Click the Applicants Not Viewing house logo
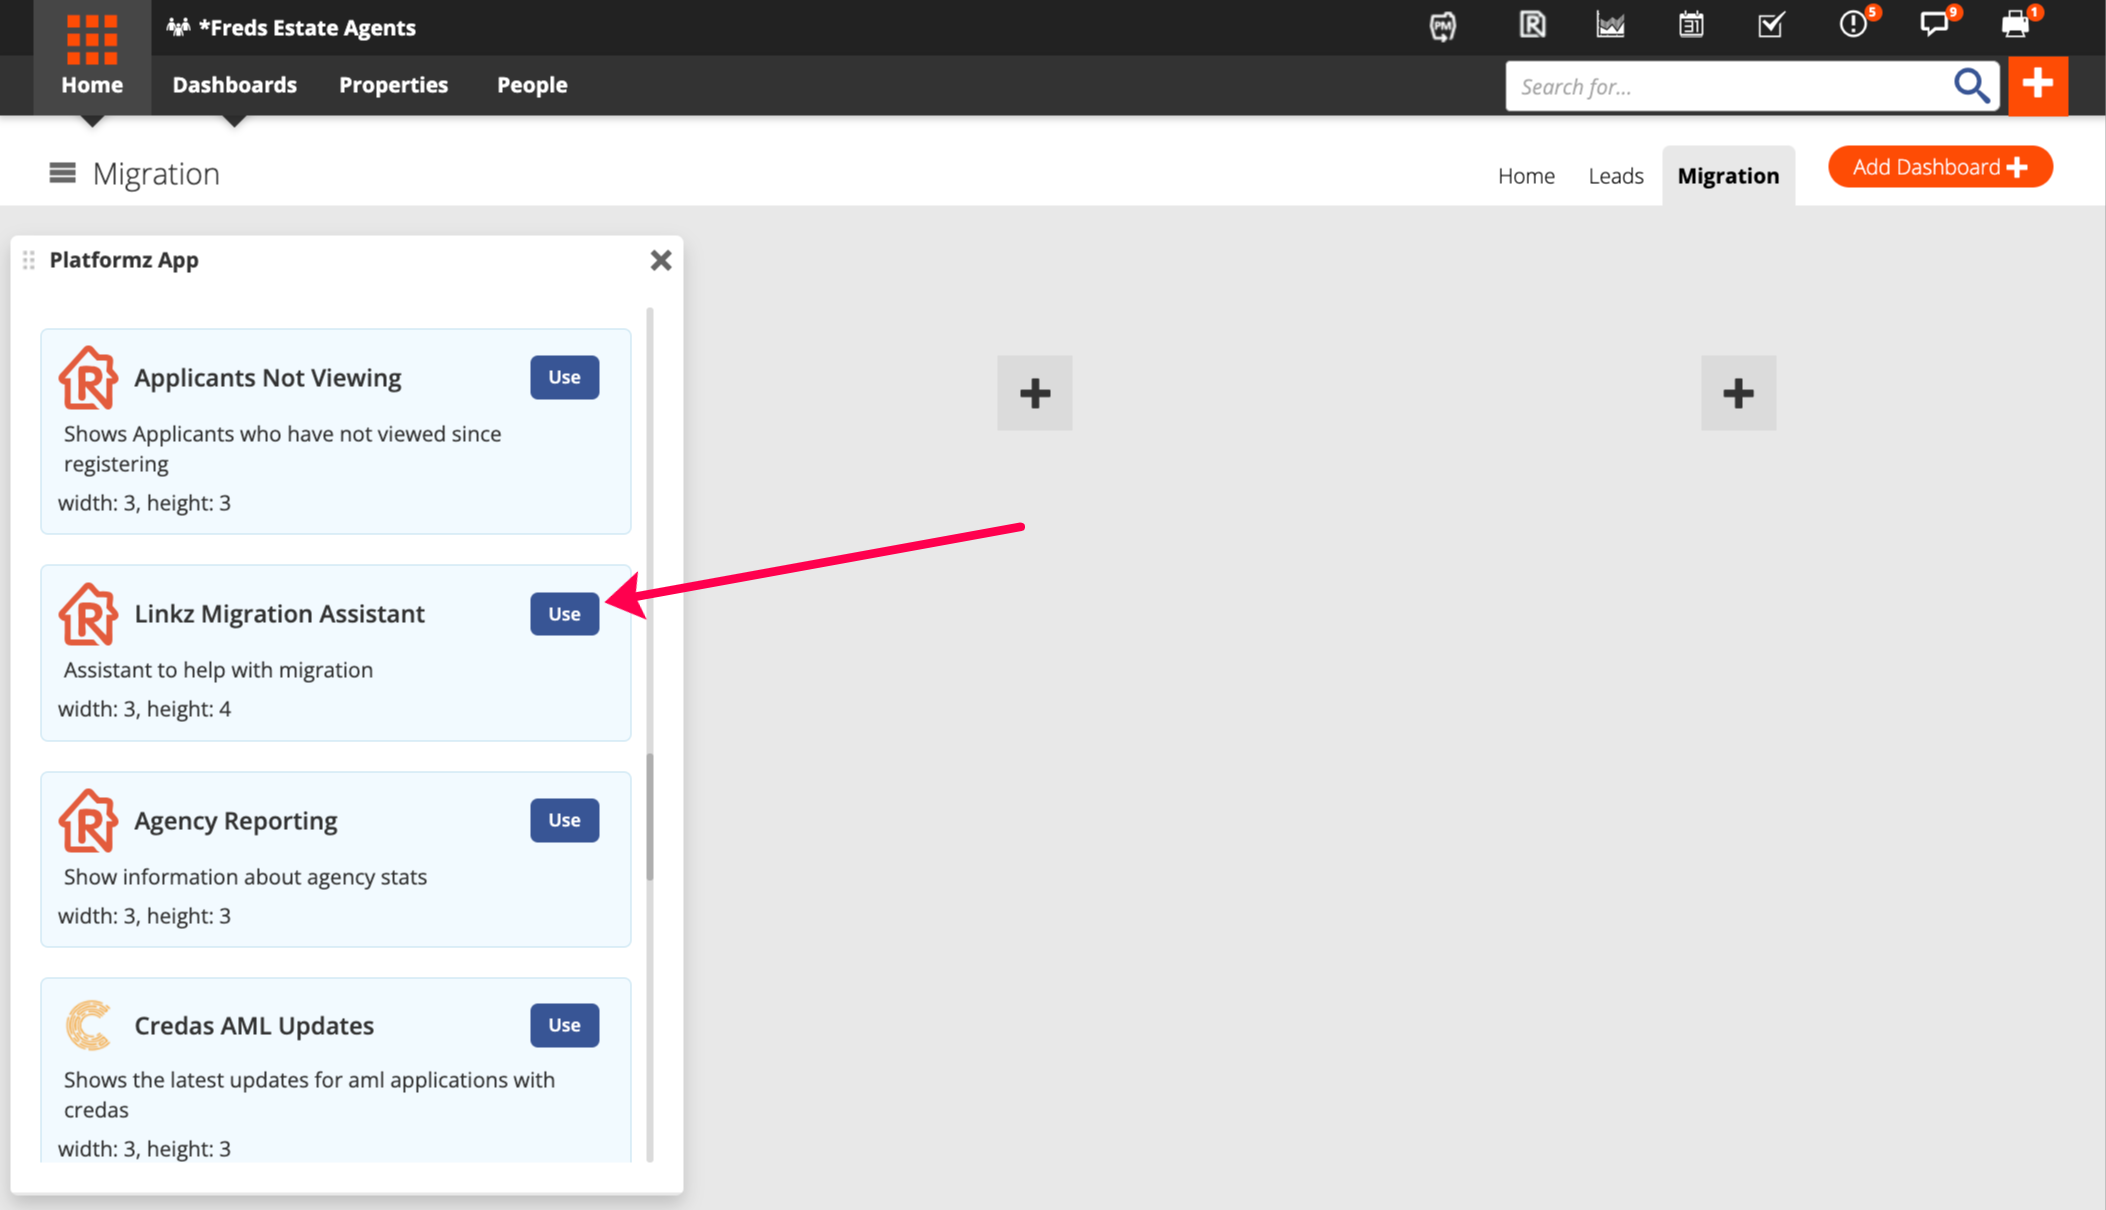 88,378
